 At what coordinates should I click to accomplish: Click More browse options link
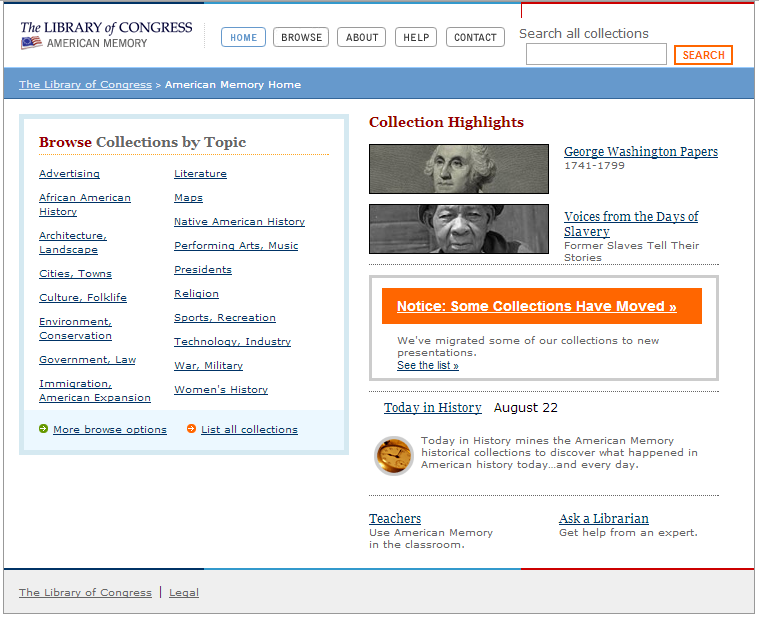(110, 430)
